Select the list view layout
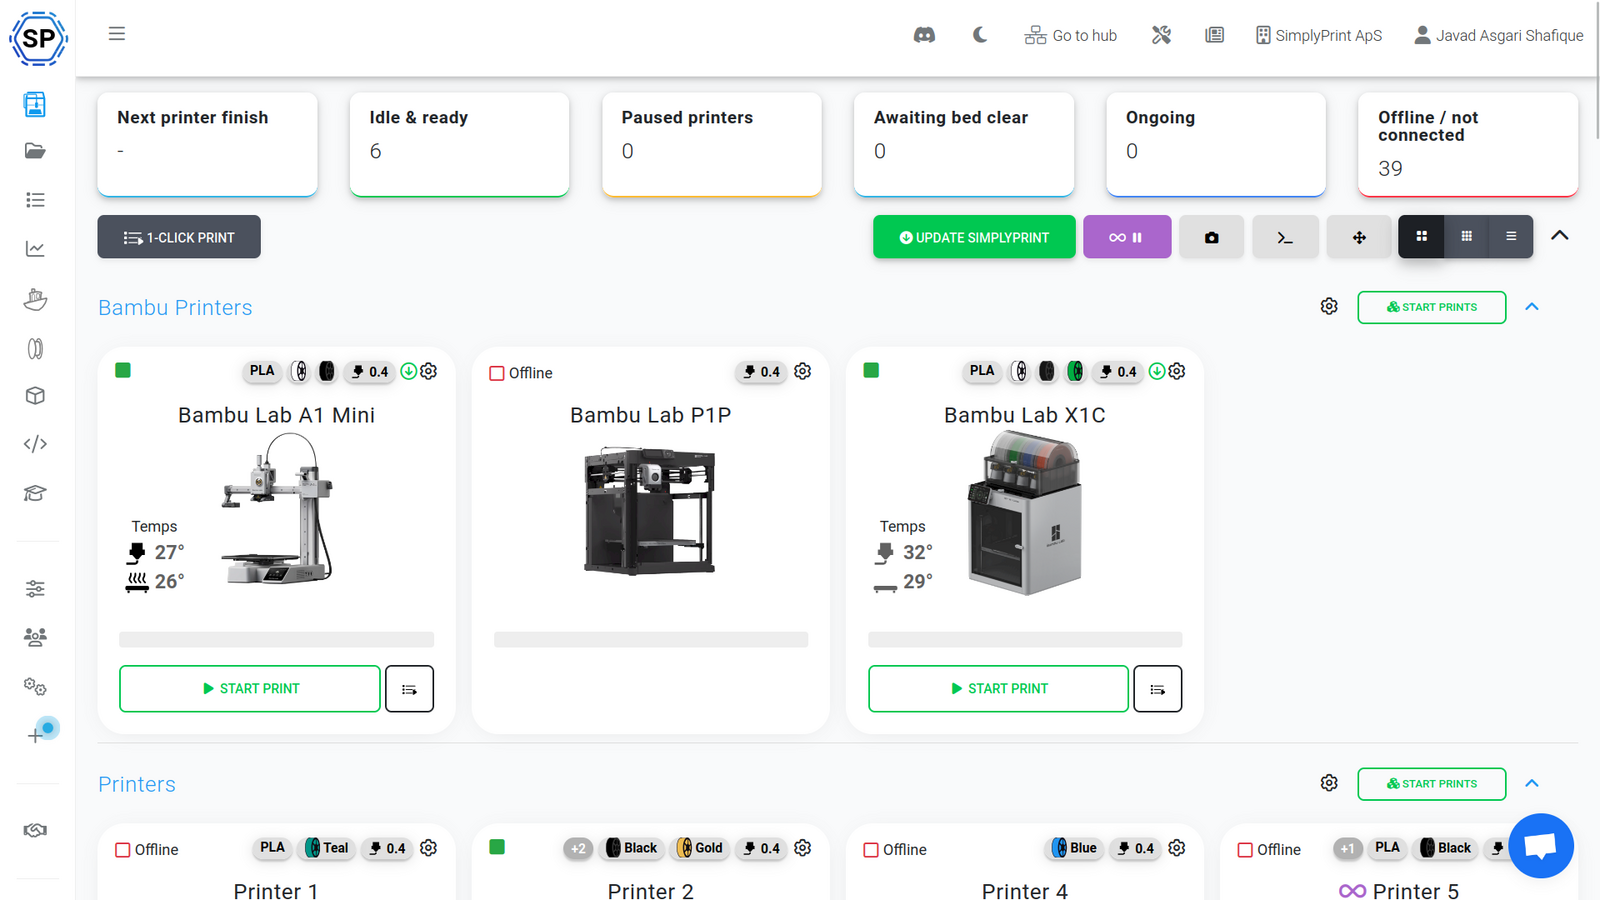1600x900 pixels. tap(1511, 237)
